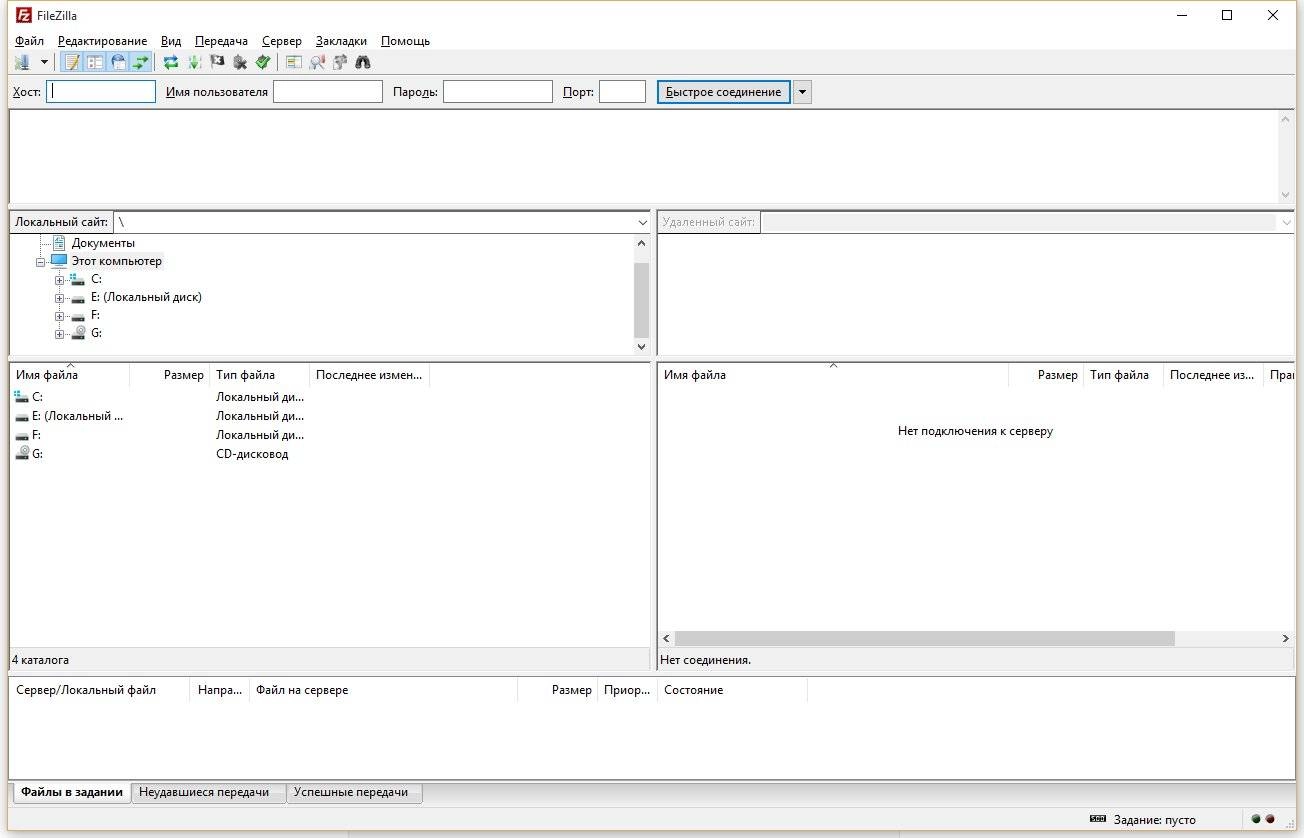Search files with binoculars icon
1304x838 pixels.
click(x=363, y=62)
